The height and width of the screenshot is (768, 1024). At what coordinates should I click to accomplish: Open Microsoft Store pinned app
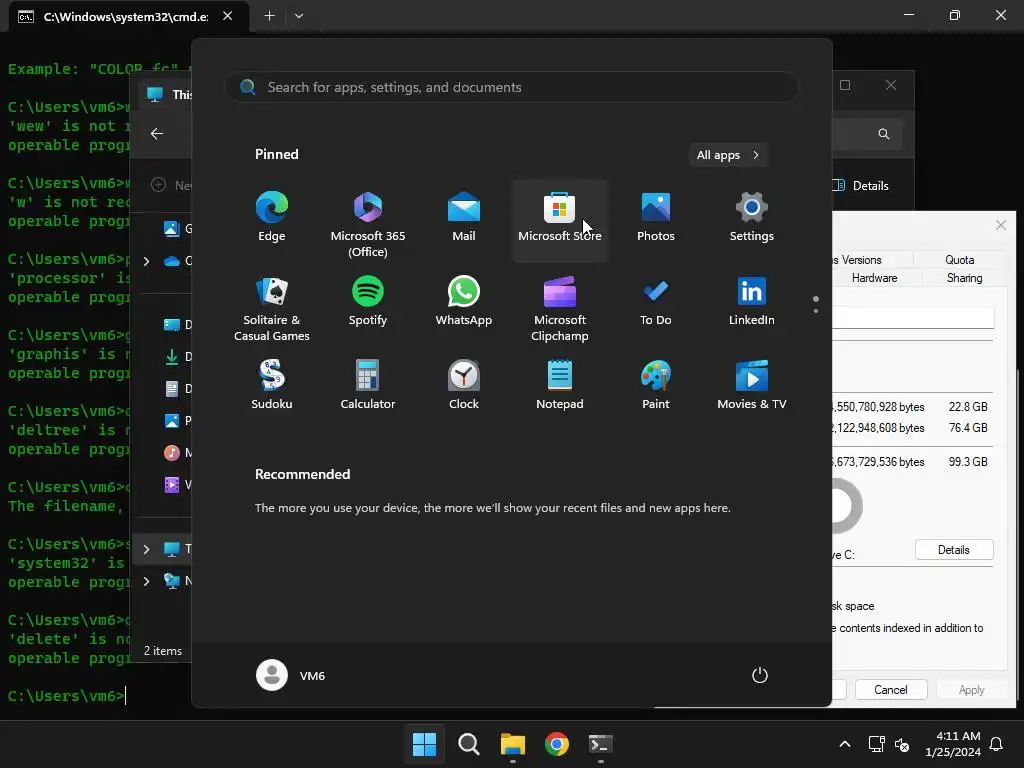click(x=560, y=220)
